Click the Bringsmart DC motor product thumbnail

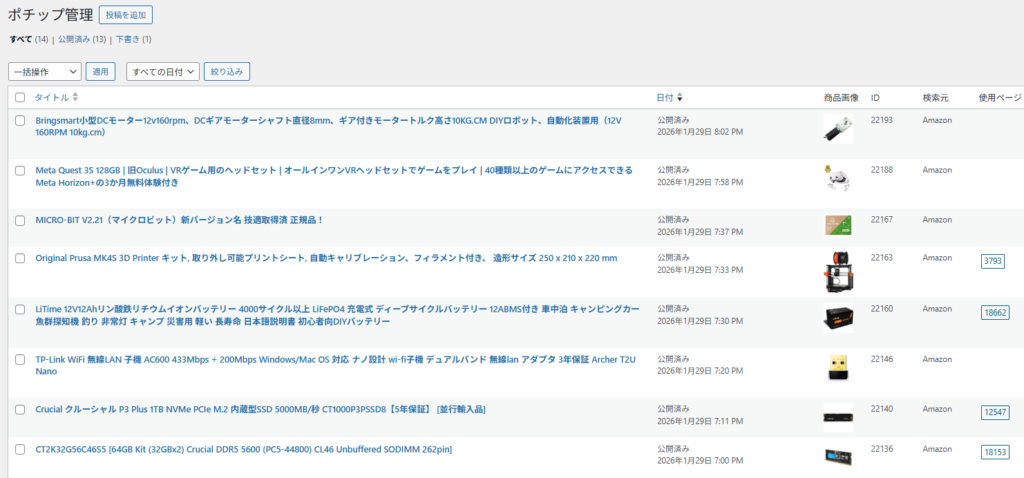click(837, 129)
